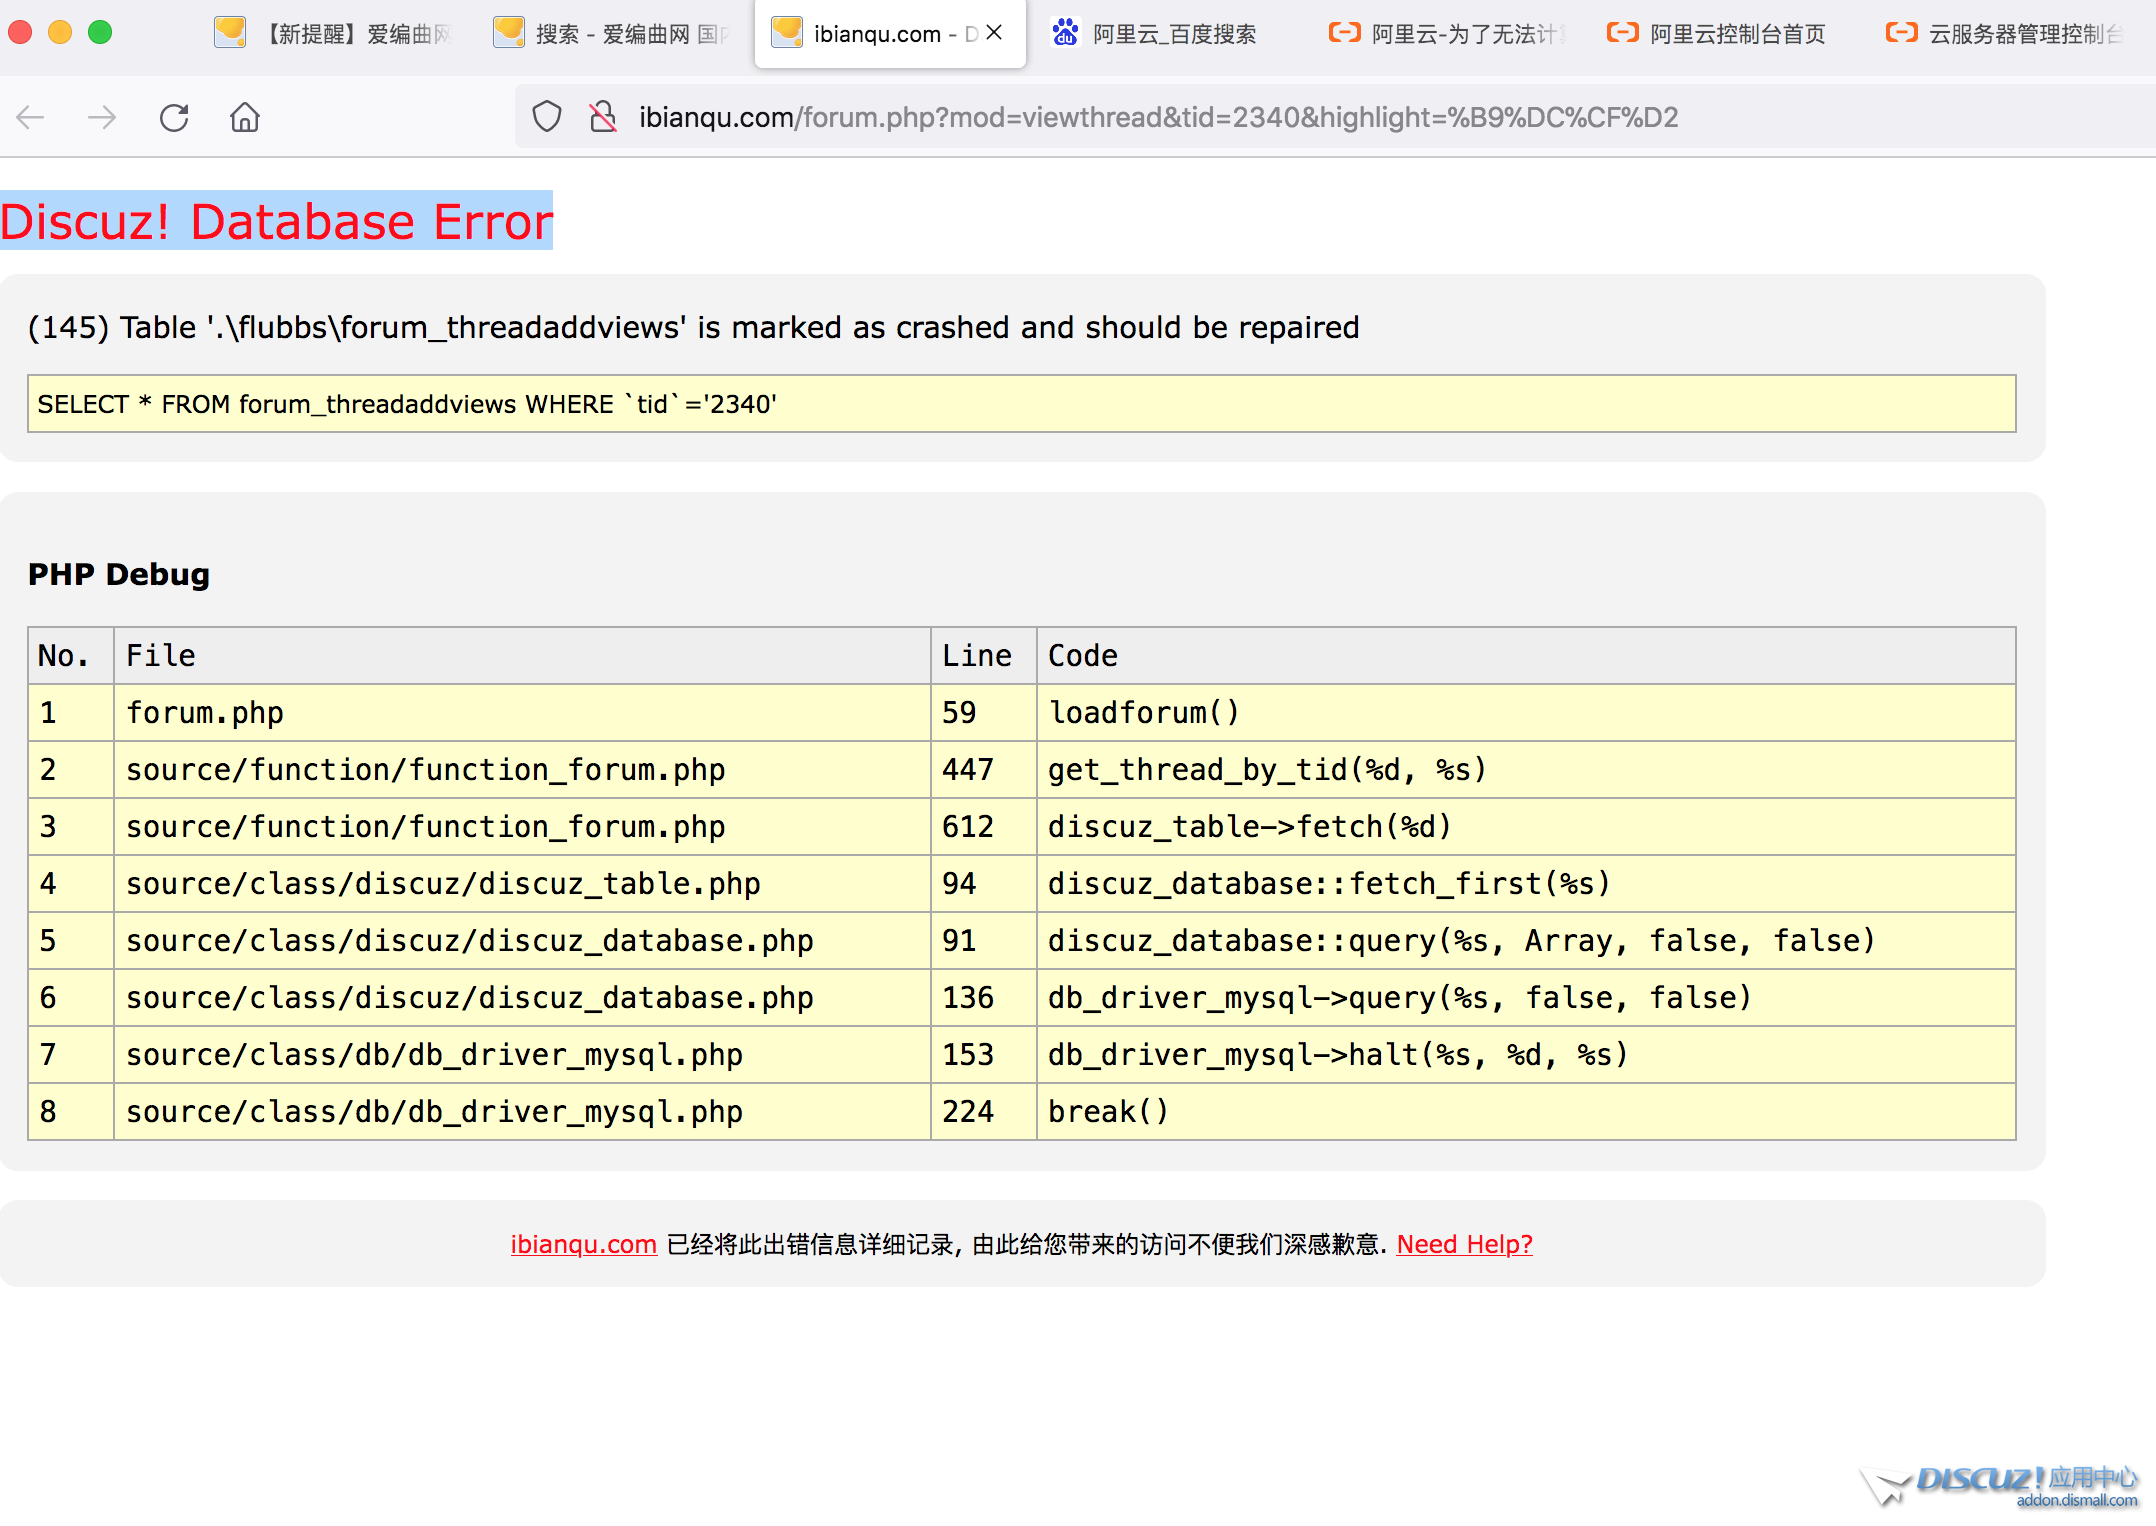Click the db_driver_mysql->query(%s, false, false) cell
Viewport: 2156px width, 1526px height.
pyautogui.click(x=1526, y=998)
